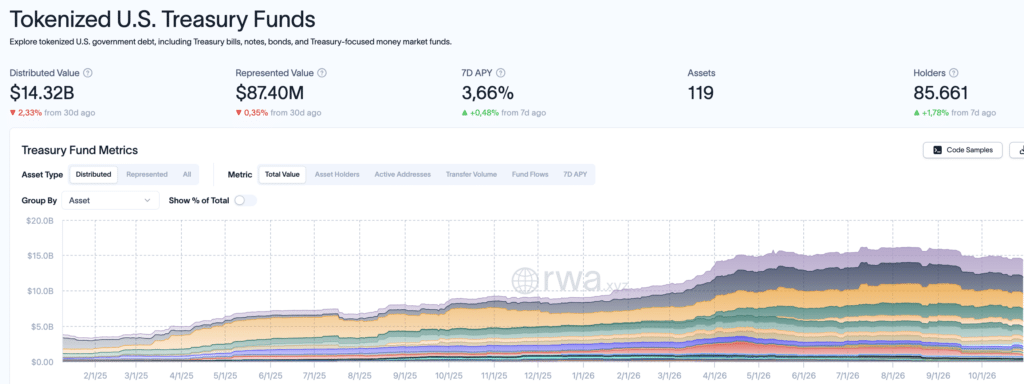Click the $15.0B y-axis label
Viewport: 1024px width, 384px height.
[41, 255]
